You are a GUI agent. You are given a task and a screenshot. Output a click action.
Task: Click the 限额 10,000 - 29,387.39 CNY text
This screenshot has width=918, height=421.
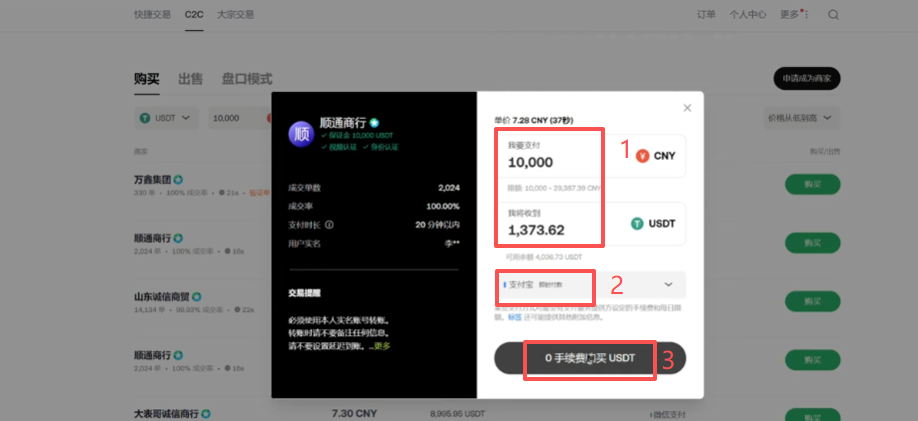coord(554,189)
